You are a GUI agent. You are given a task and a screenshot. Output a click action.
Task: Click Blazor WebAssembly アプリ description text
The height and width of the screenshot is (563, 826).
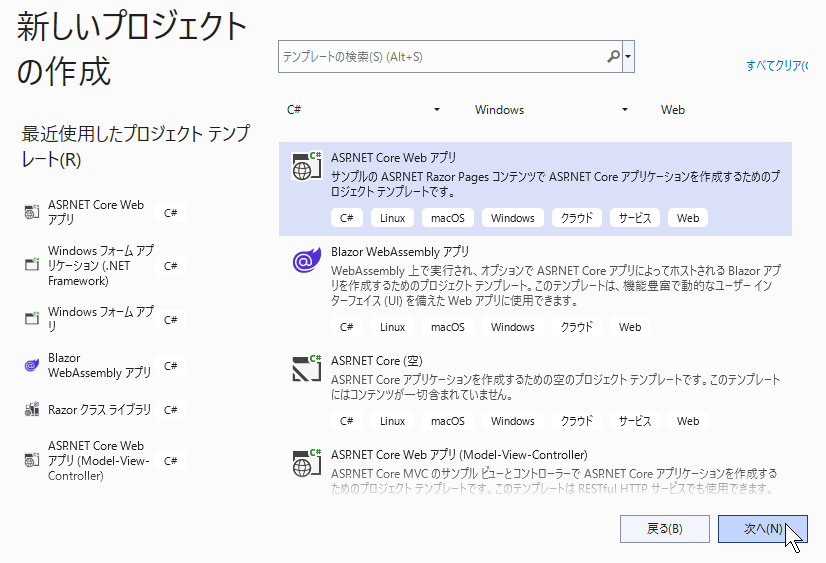556,285
